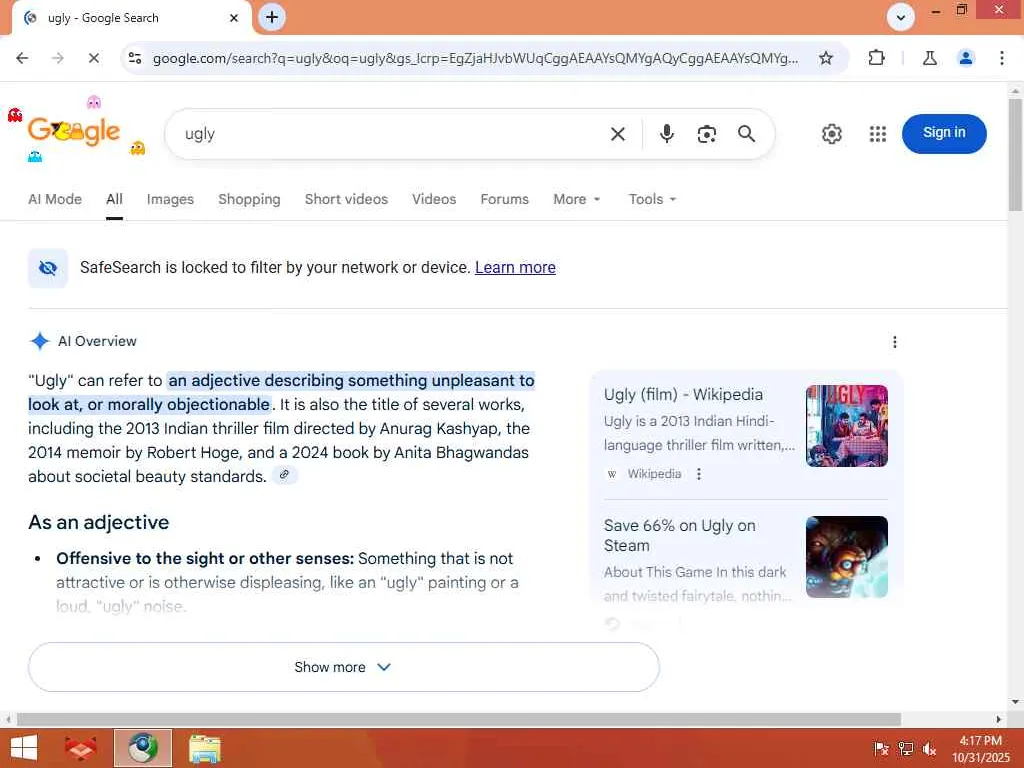This screenshot has height=768, width=1024.
Task: Switch to Images tab
Action: click(170, 199)
